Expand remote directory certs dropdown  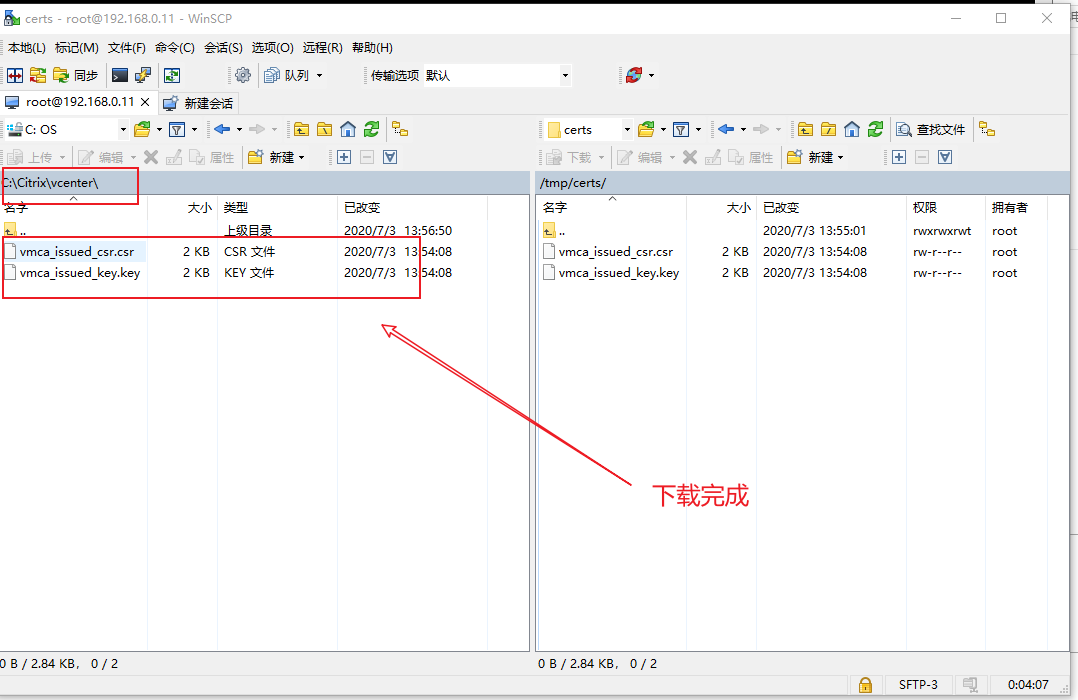click(x=627, y=129)
